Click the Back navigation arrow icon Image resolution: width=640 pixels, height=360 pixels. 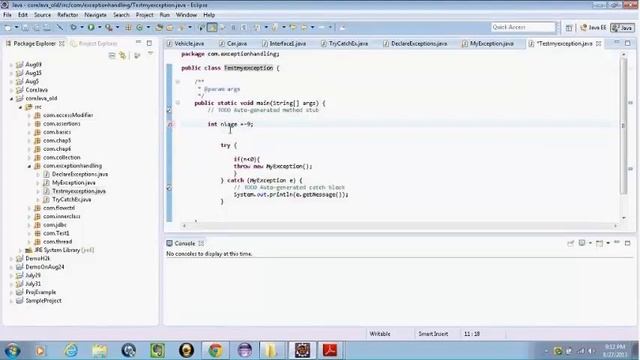(304, 27)
